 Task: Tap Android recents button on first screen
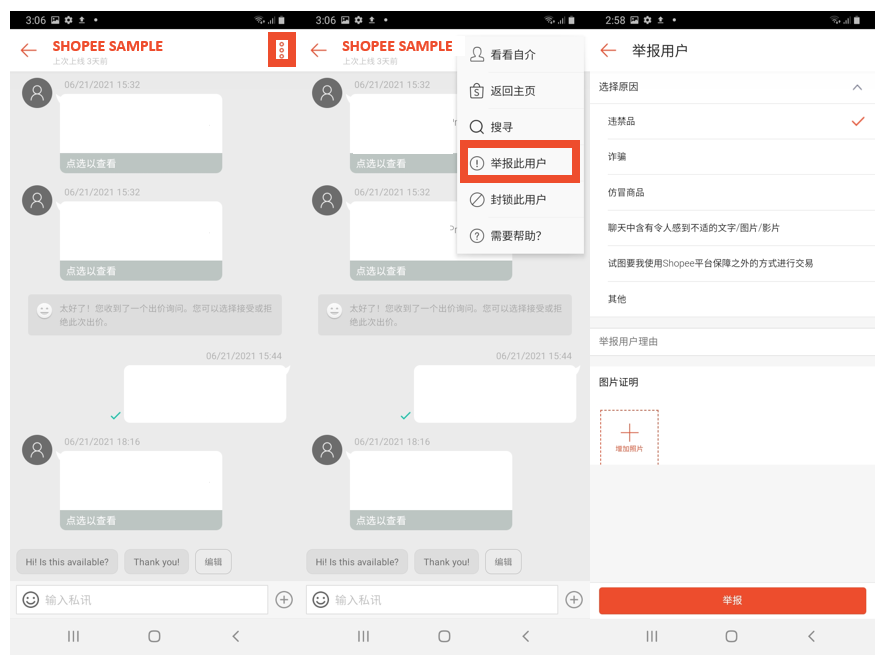(x=73, y=636)
